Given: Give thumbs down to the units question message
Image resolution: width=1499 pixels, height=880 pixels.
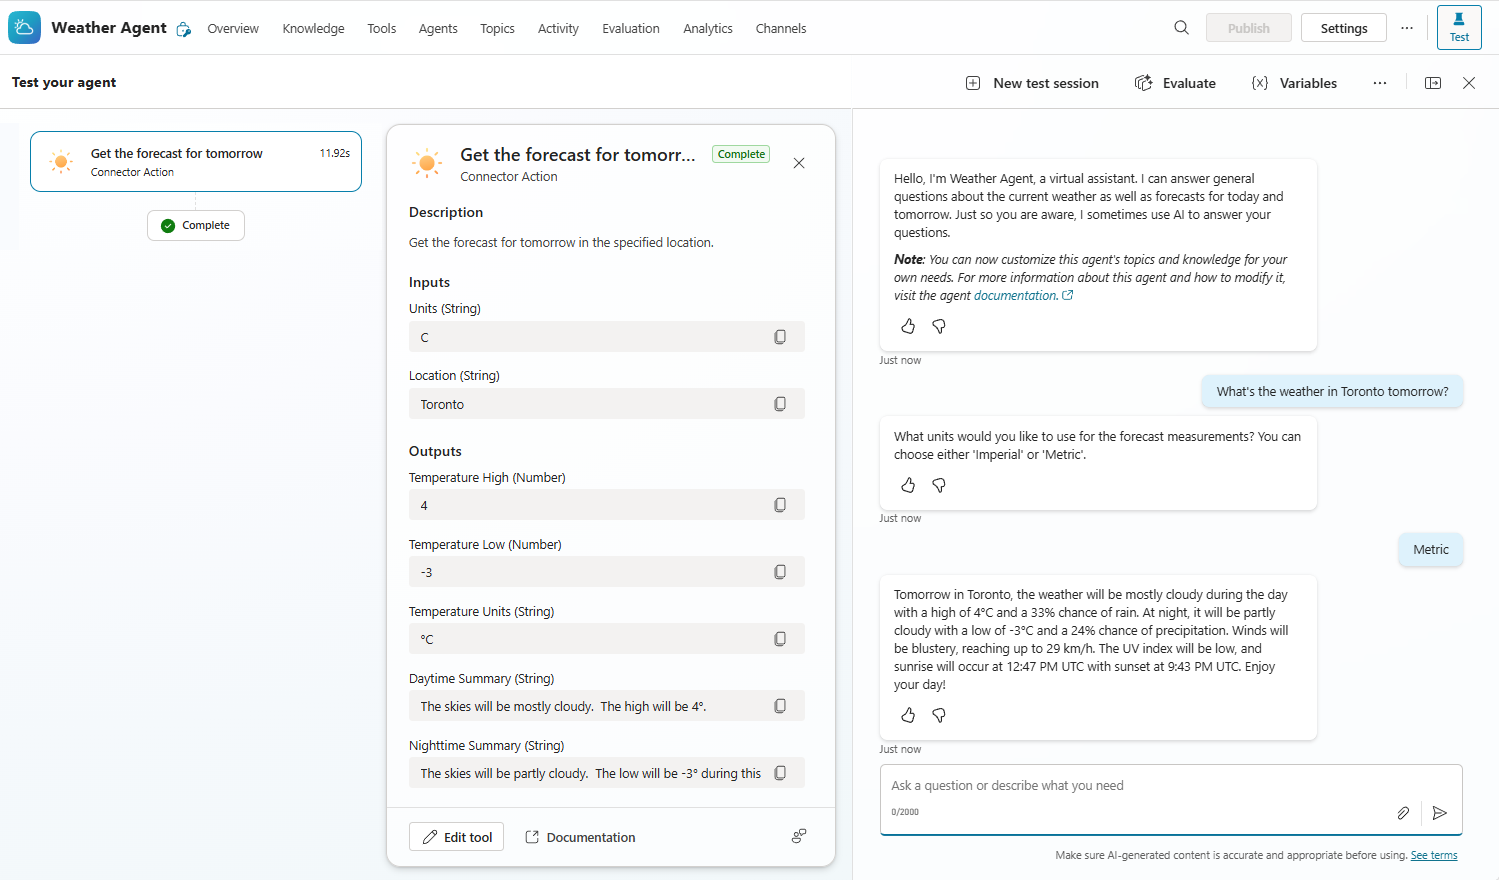Looking at the screenshot, I should coord(938,485).
